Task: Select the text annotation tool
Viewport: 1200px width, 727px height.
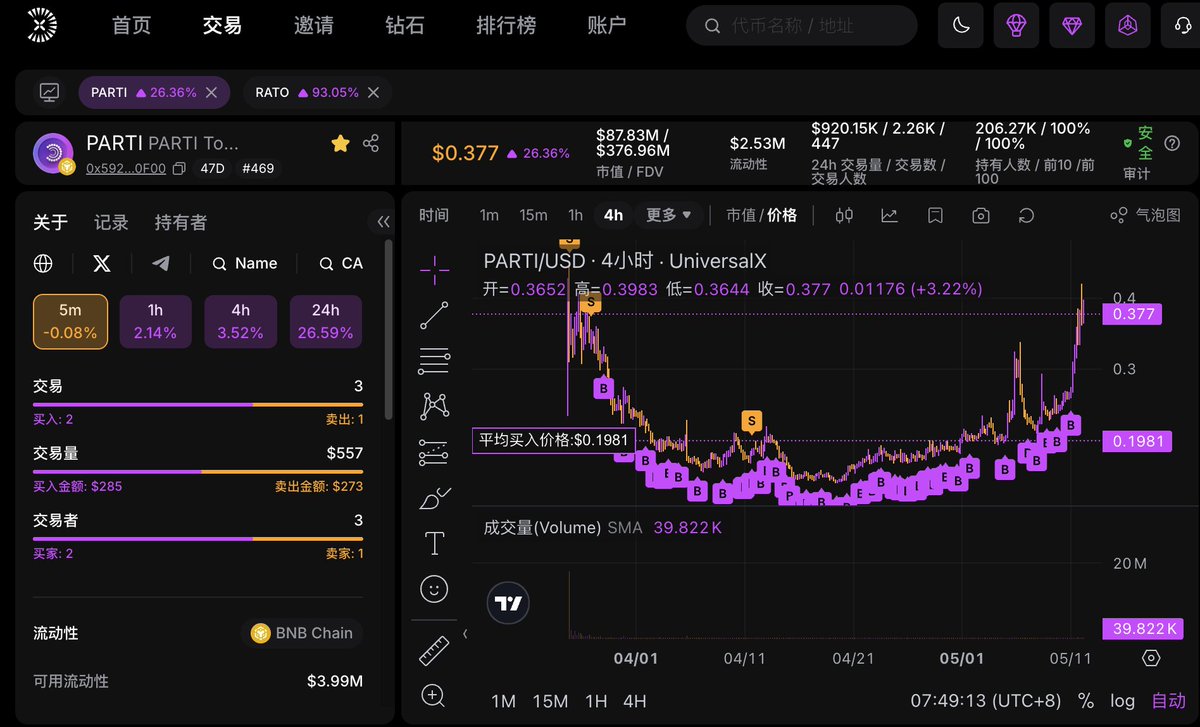Action: 434,543
